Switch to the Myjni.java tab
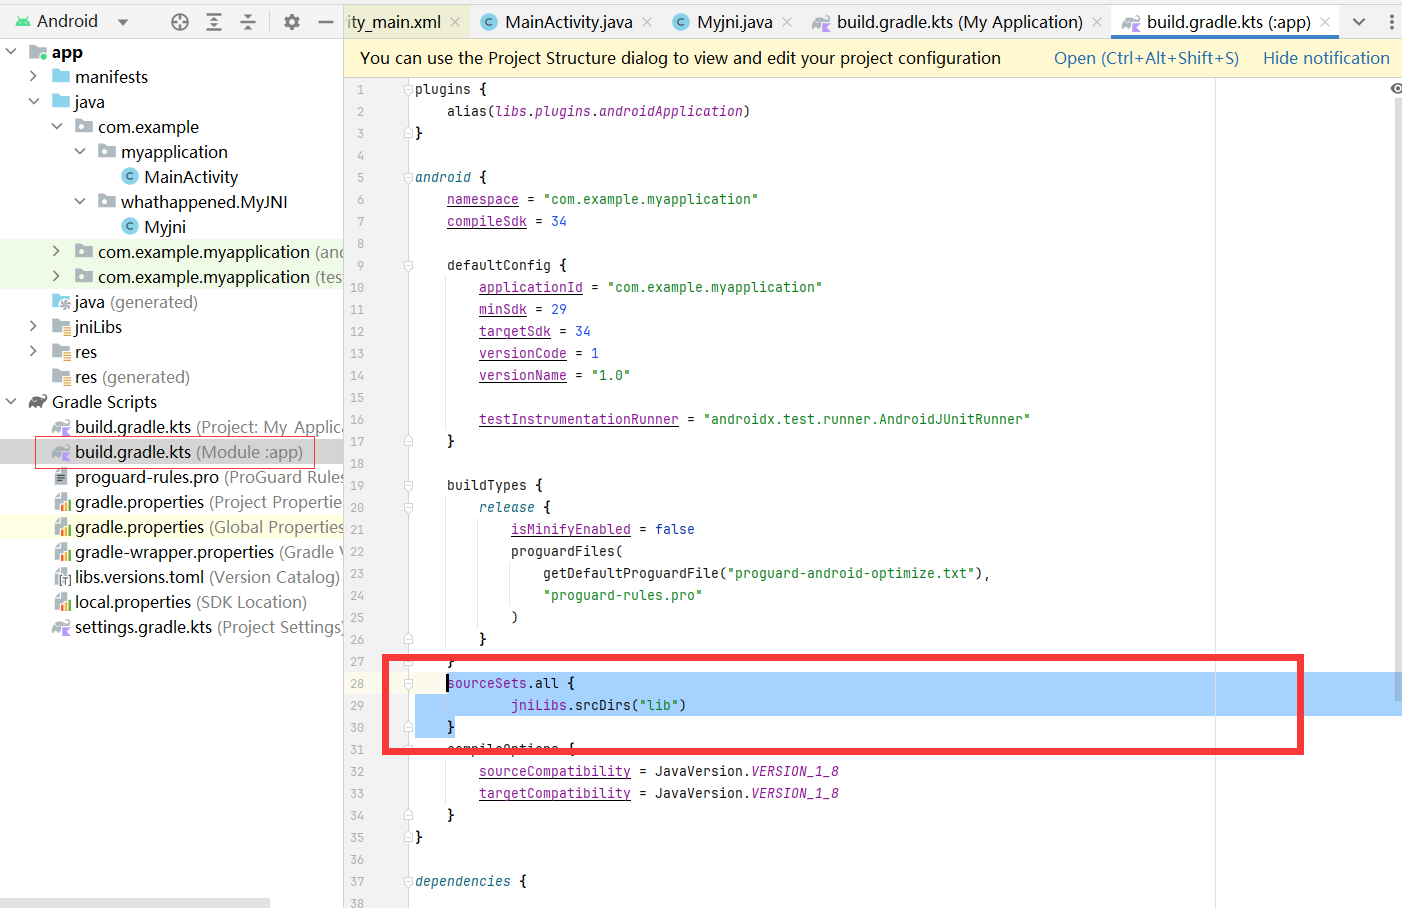 coord(734,22)
